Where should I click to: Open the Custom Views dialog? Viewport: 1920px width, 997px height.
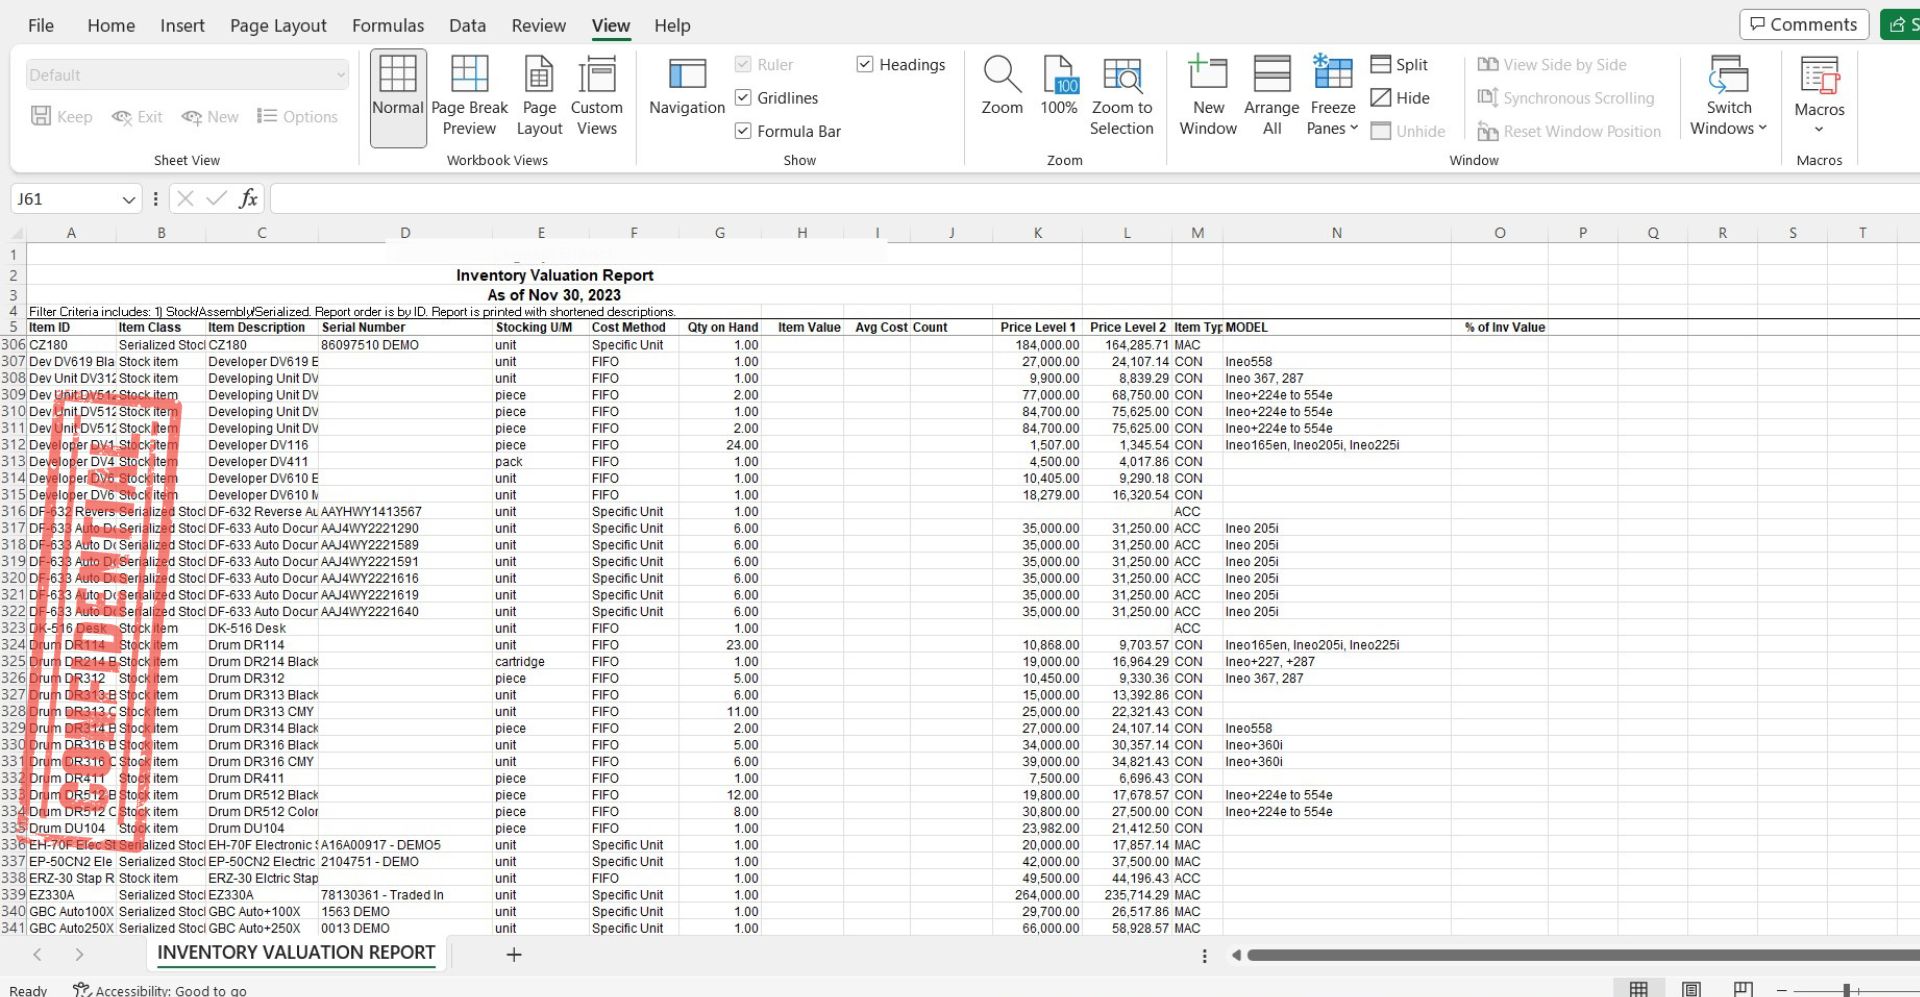point(596,96)
